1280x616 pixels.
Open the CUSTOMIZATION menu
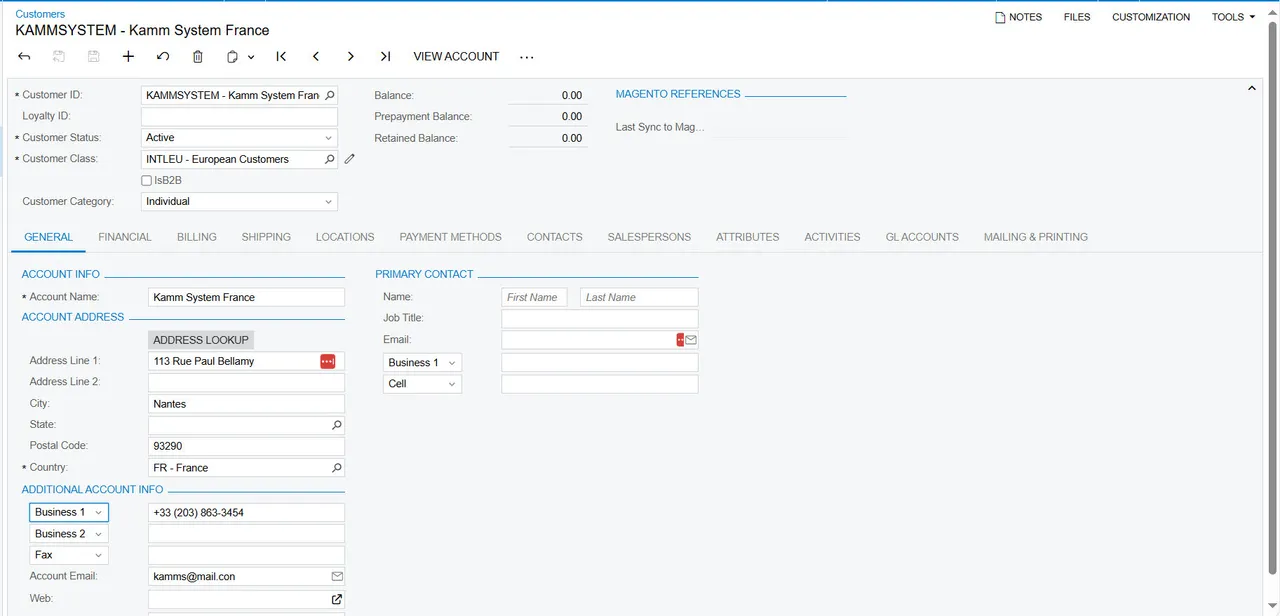coord(1151,17)
